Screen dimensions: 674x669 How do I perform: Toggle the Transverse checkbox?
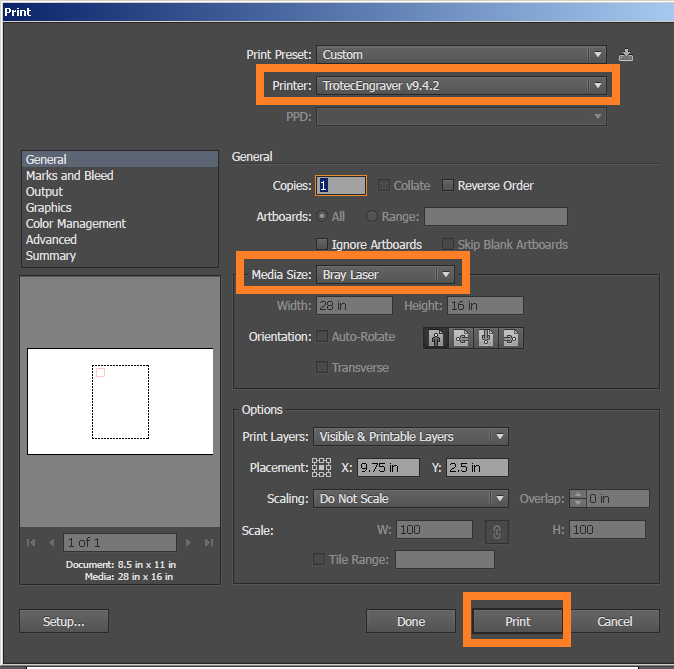(322, 367)
